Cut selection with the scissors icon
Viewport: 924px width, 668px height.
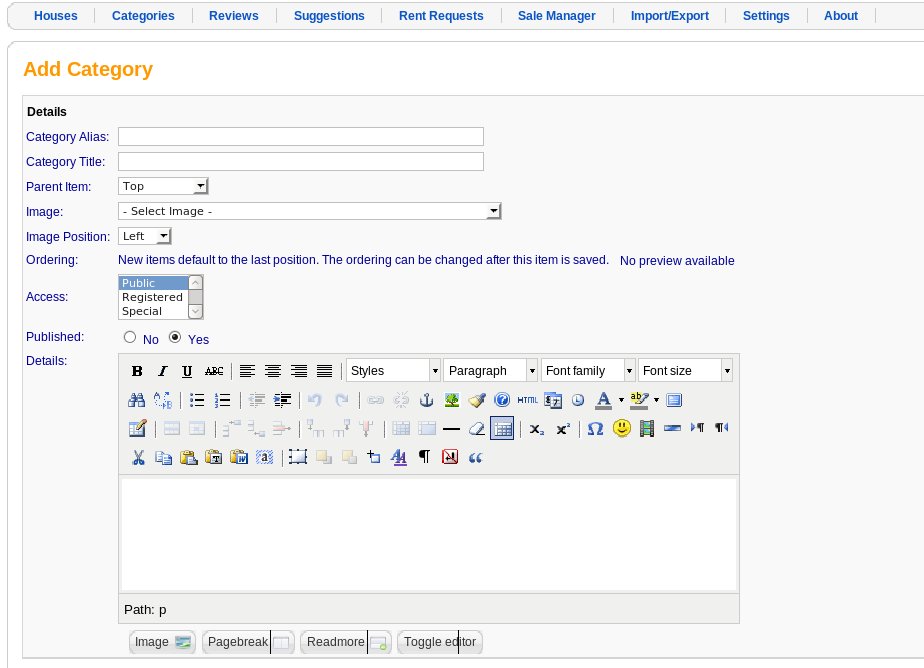click(138, 457)
